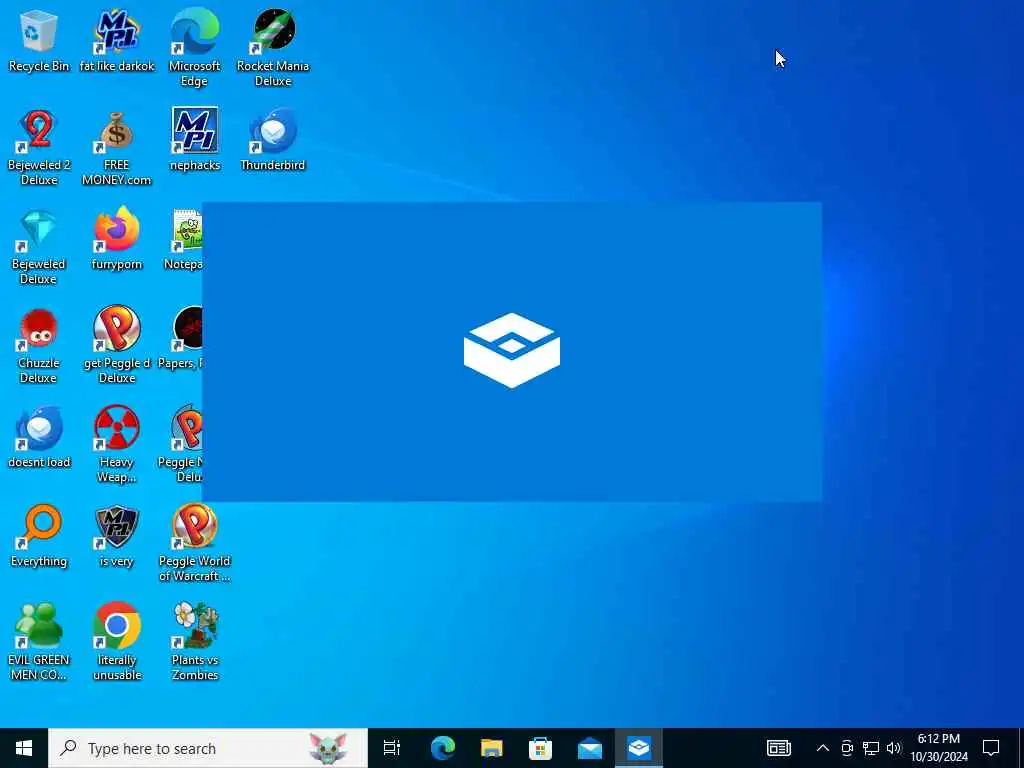Show hidden system tray icons
1024x768 pixels.
[823, 748]
